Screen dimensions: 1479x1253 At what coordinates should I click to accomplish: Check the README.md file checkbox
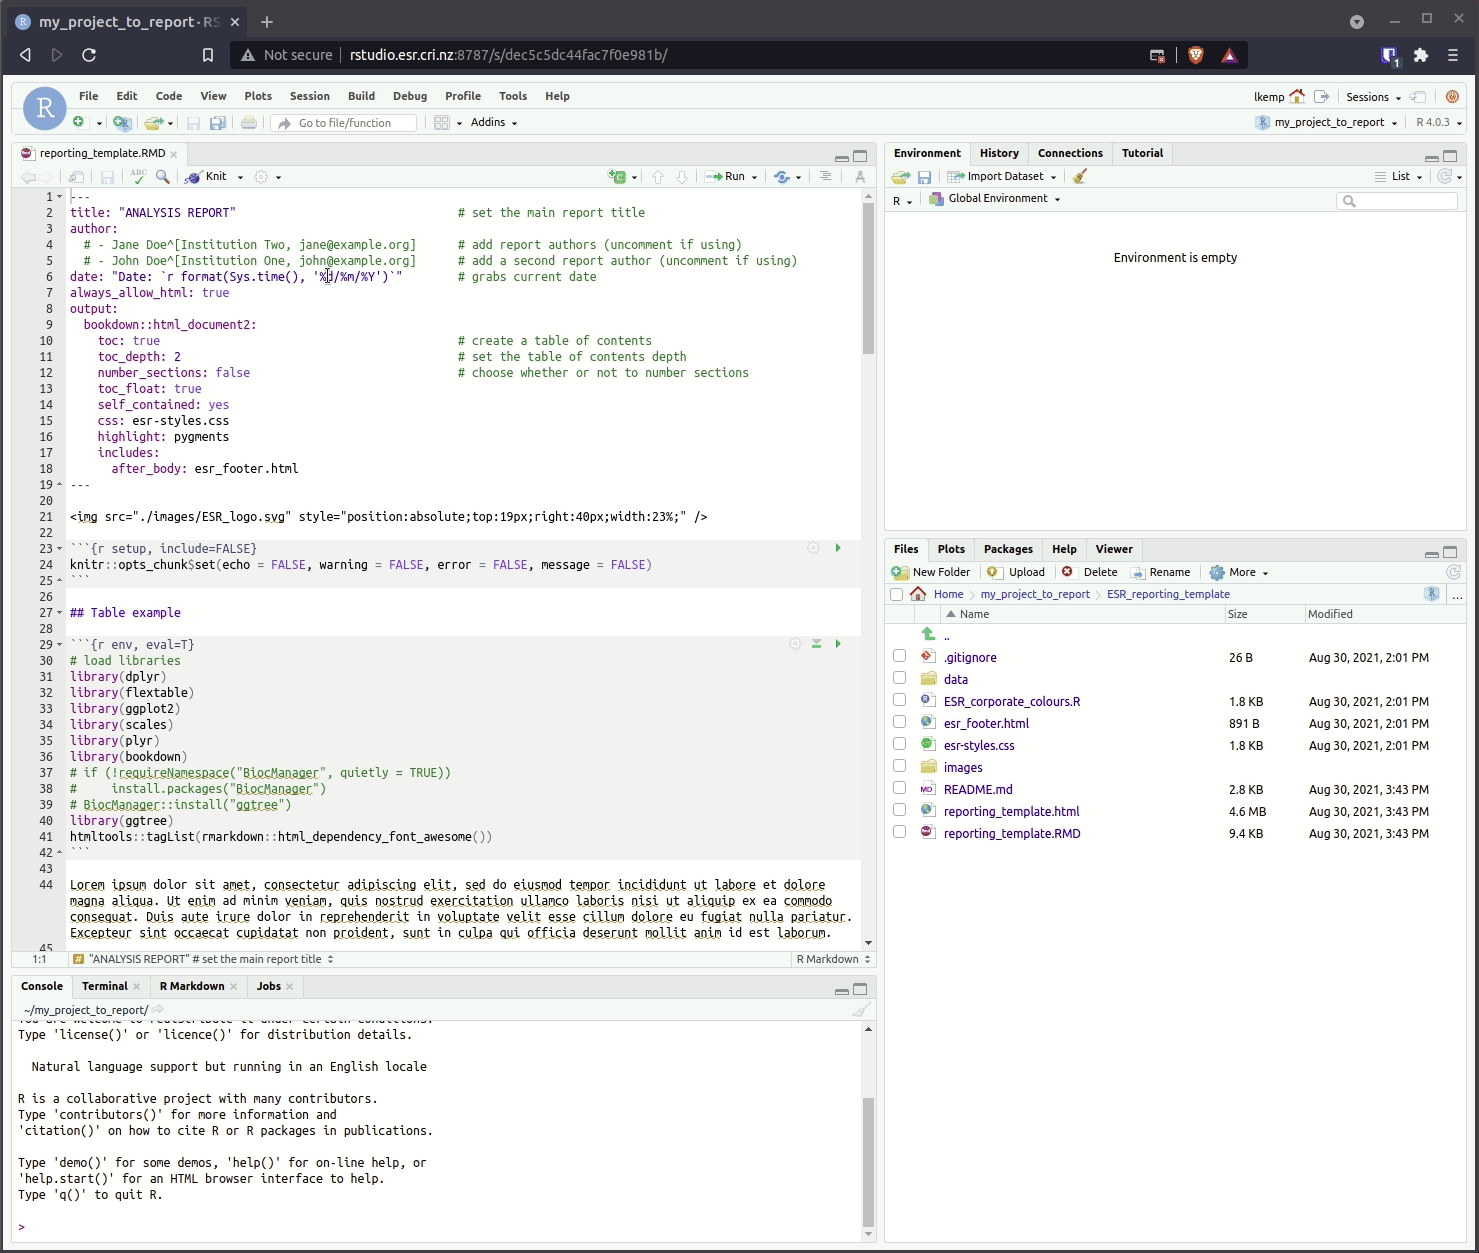click(900, 789)
